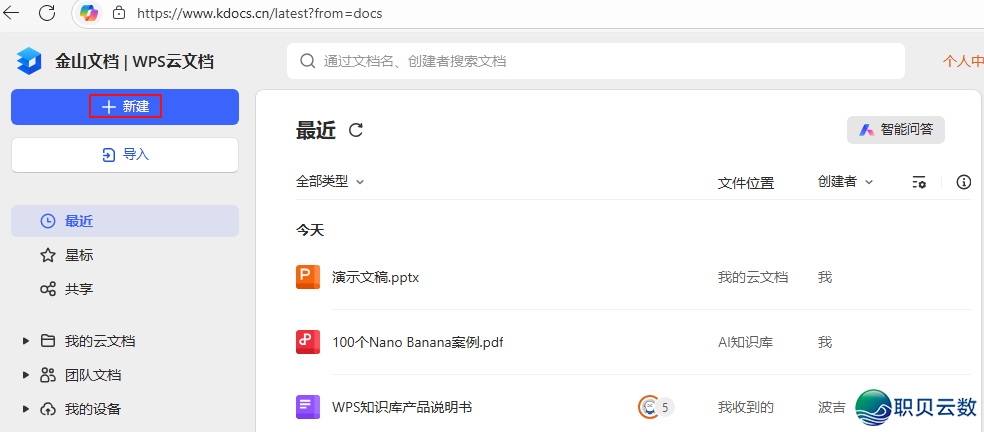View site security lock icon

(x=119, y=13)
